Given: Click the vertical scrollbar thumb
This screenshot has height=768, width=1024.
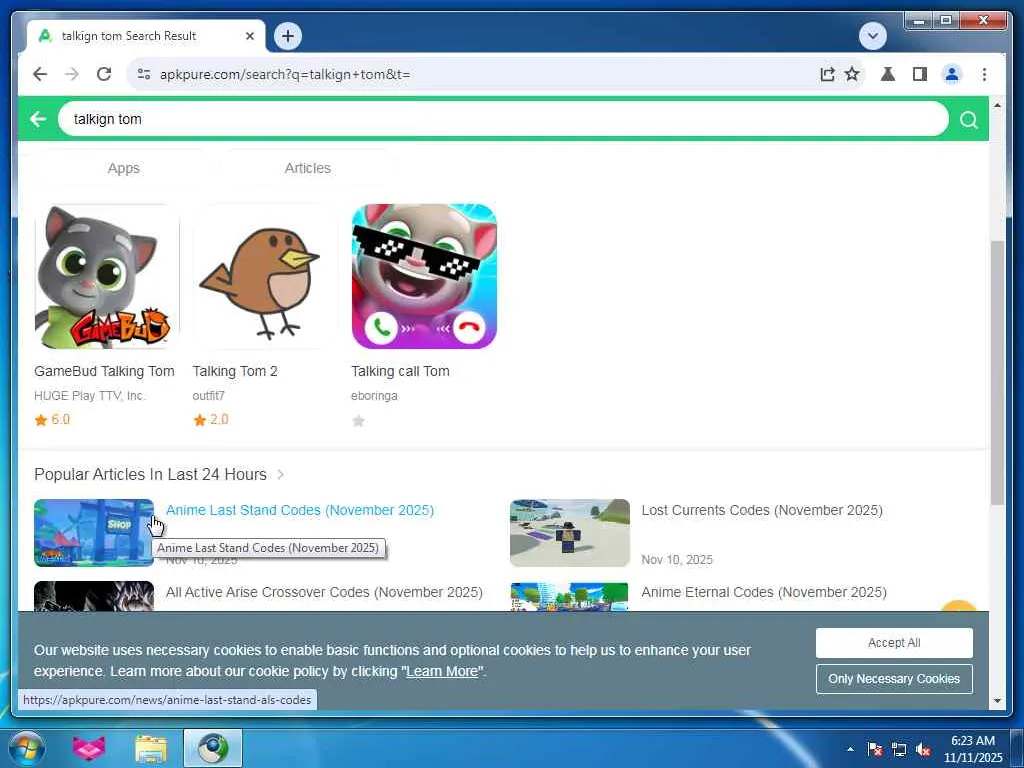Looking at the screenshot, I should click(x=997, y=372).
